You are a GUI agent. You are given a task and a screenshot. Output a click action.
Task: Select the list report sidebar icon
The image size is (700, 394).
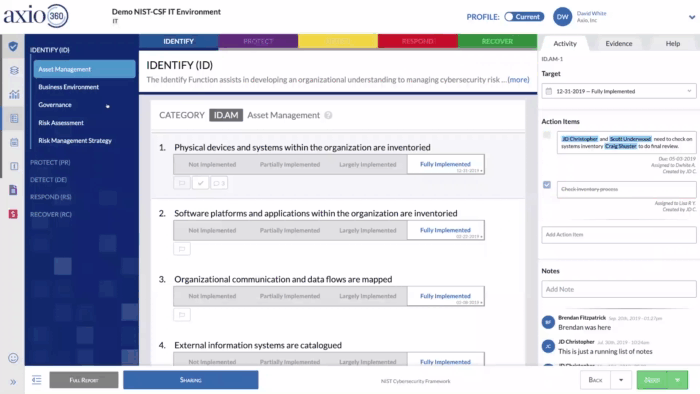point(14,118)
